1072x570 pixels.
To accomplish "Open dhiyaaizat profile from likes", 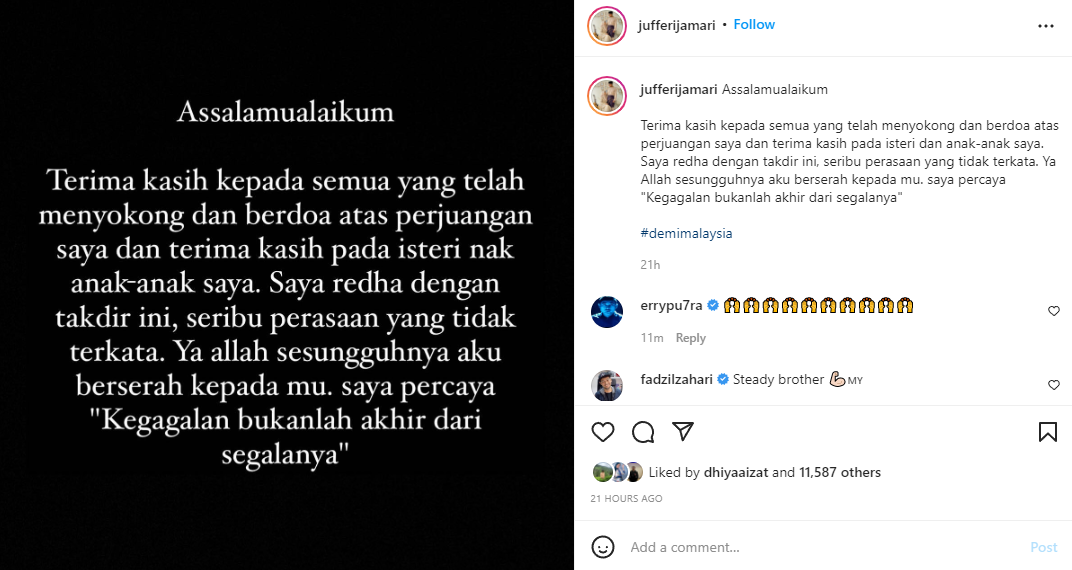I will click(x=736, y=472).
